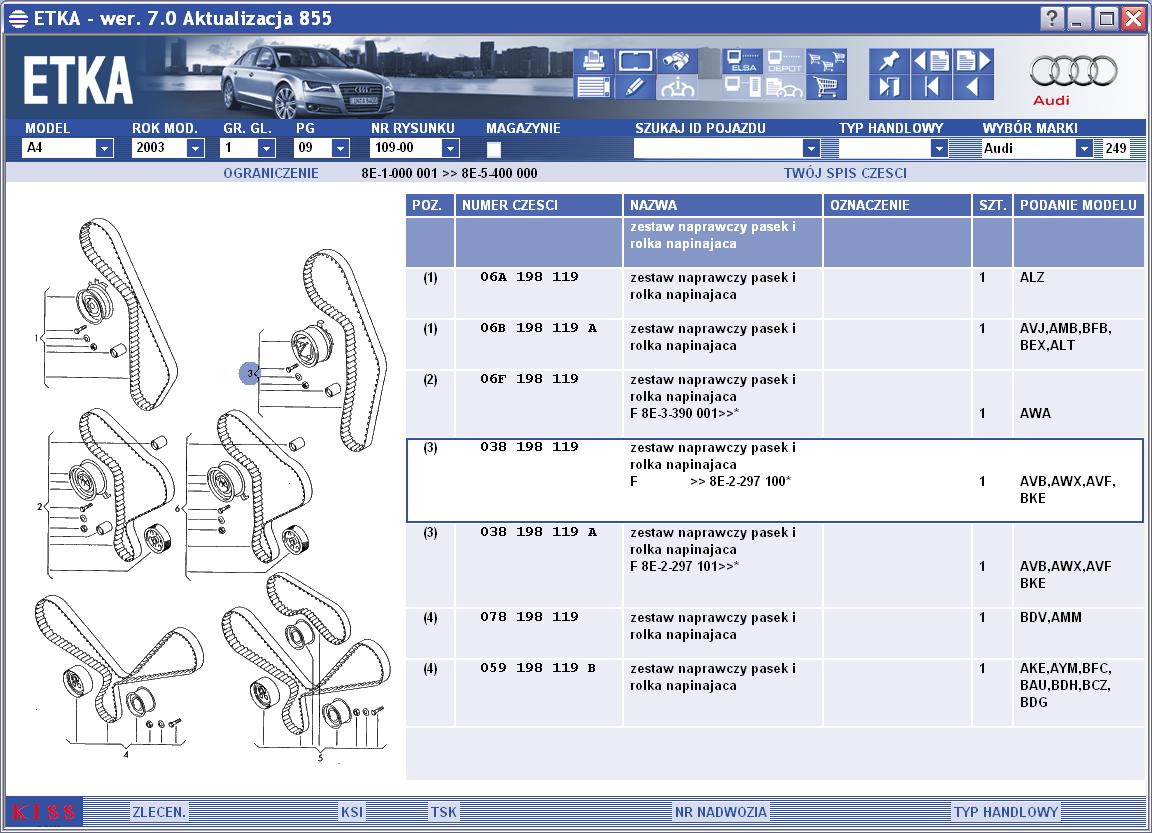The image size is (1152, 833).
Task: Click the help question mark in the title bar
Action: coord(1052,18)
